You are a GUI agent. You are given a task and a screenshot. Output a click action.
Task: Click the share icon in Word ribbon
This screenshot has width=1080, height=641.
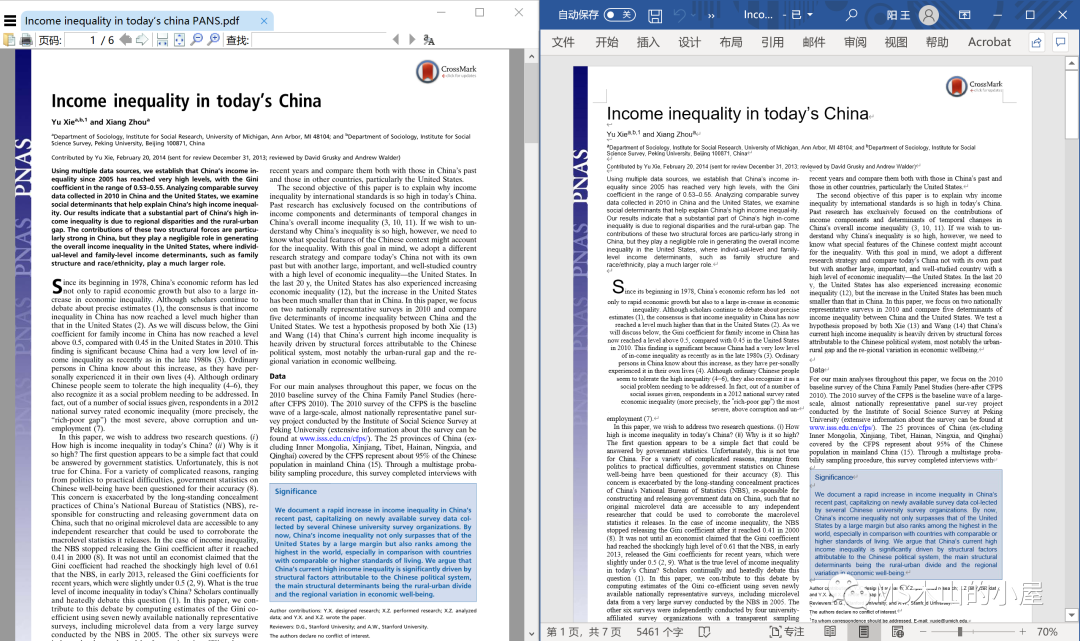(1036, 43)
